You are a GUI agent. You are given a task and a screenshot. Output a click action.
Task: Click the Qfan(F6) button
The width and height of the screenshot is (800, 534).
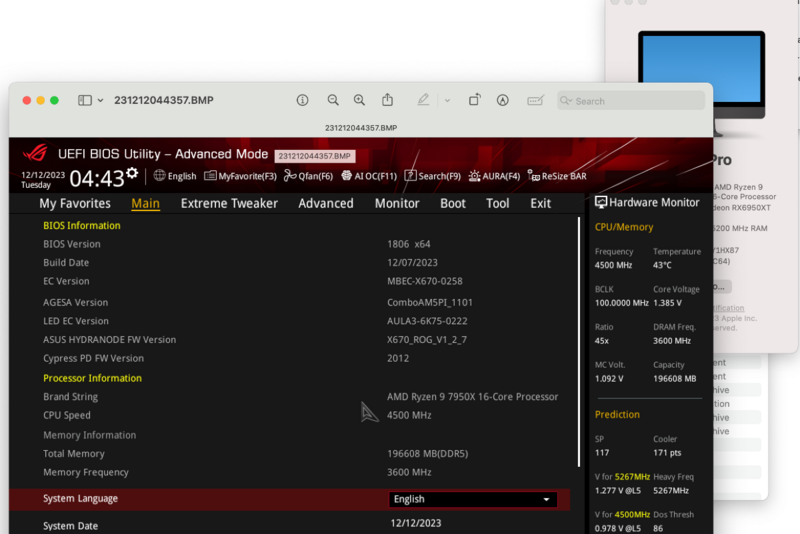click(308, 176)
